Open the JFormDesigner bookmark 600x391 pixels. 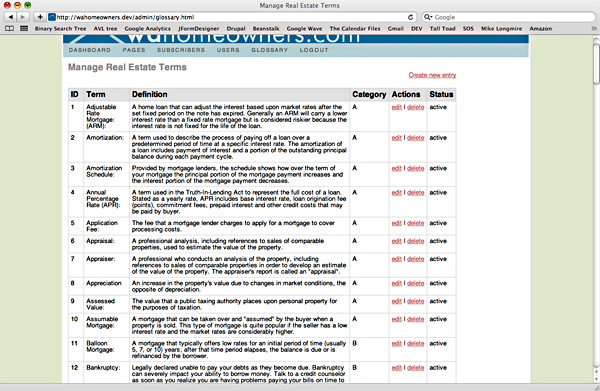pyautogui.click(x=199, y=29)
